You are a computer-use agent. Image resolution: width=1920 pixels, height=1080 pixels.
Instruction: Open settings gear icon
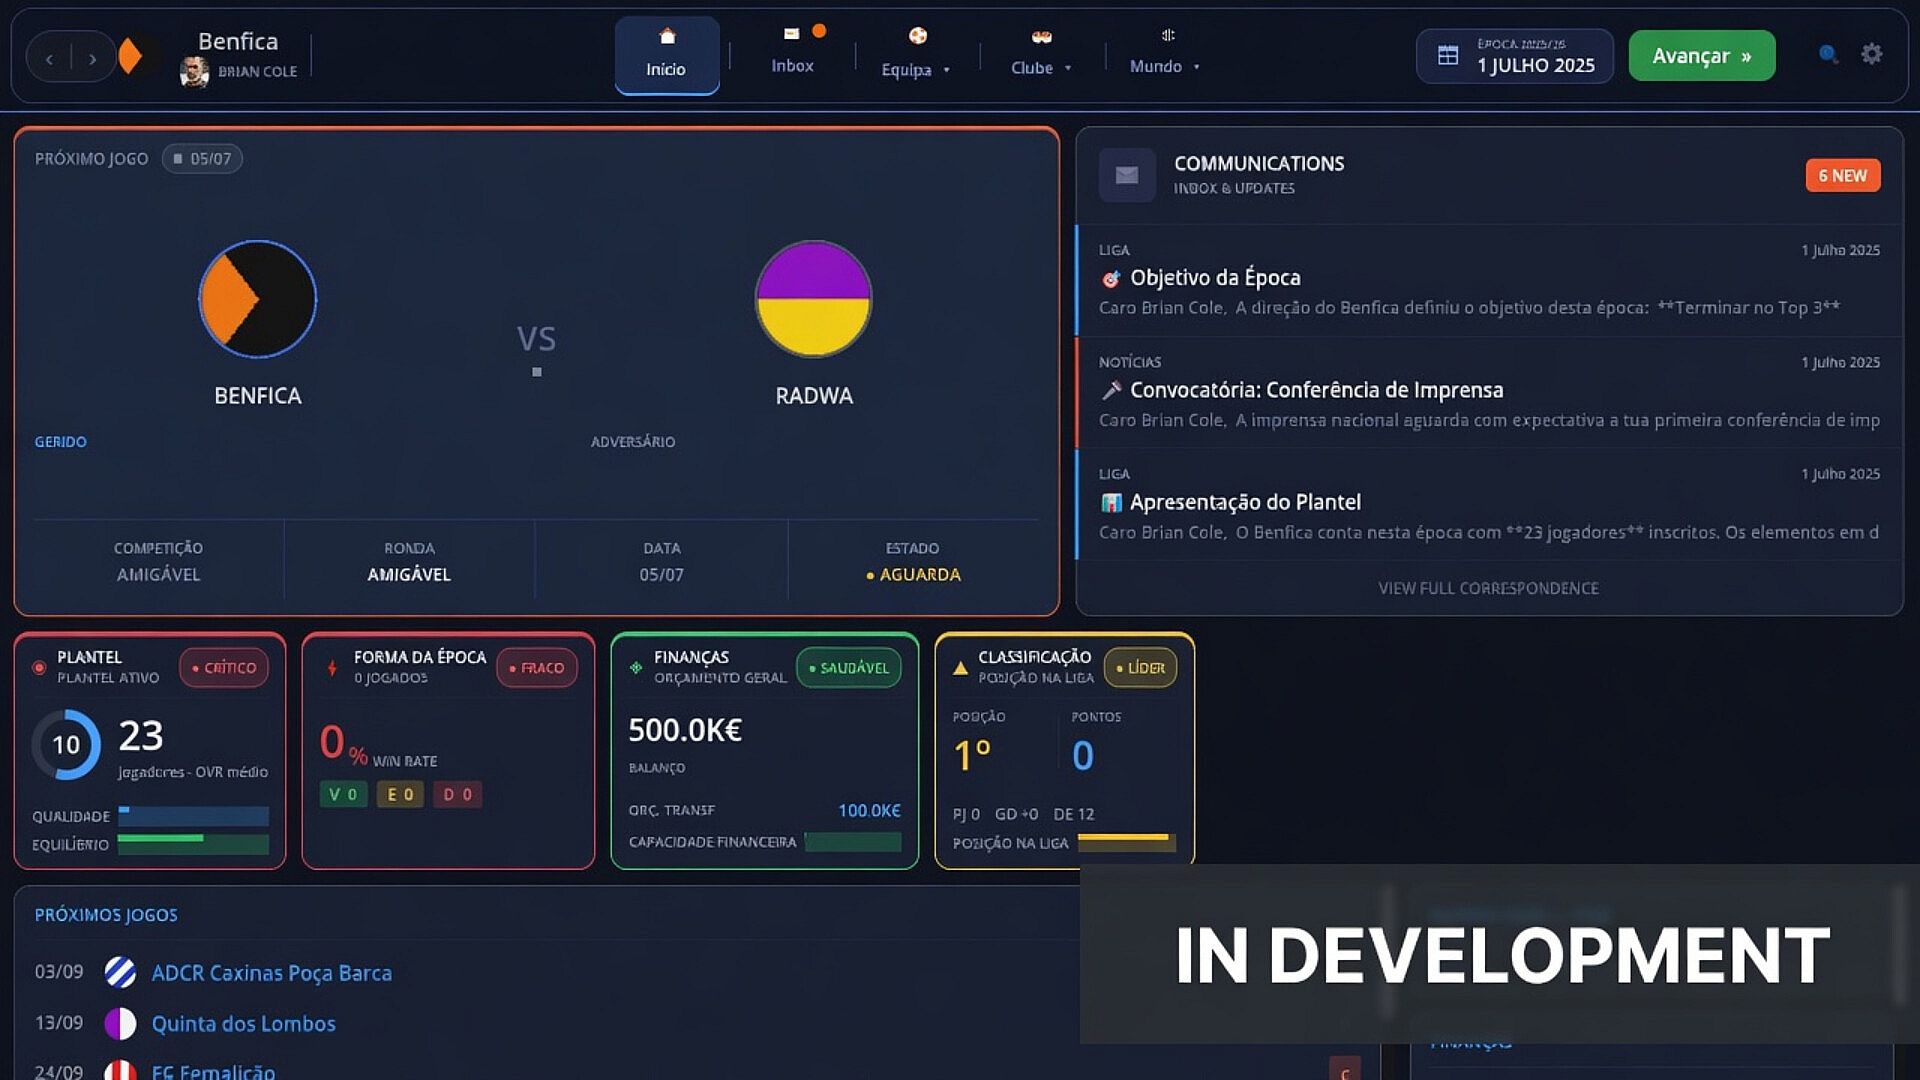pos(1872,54)
